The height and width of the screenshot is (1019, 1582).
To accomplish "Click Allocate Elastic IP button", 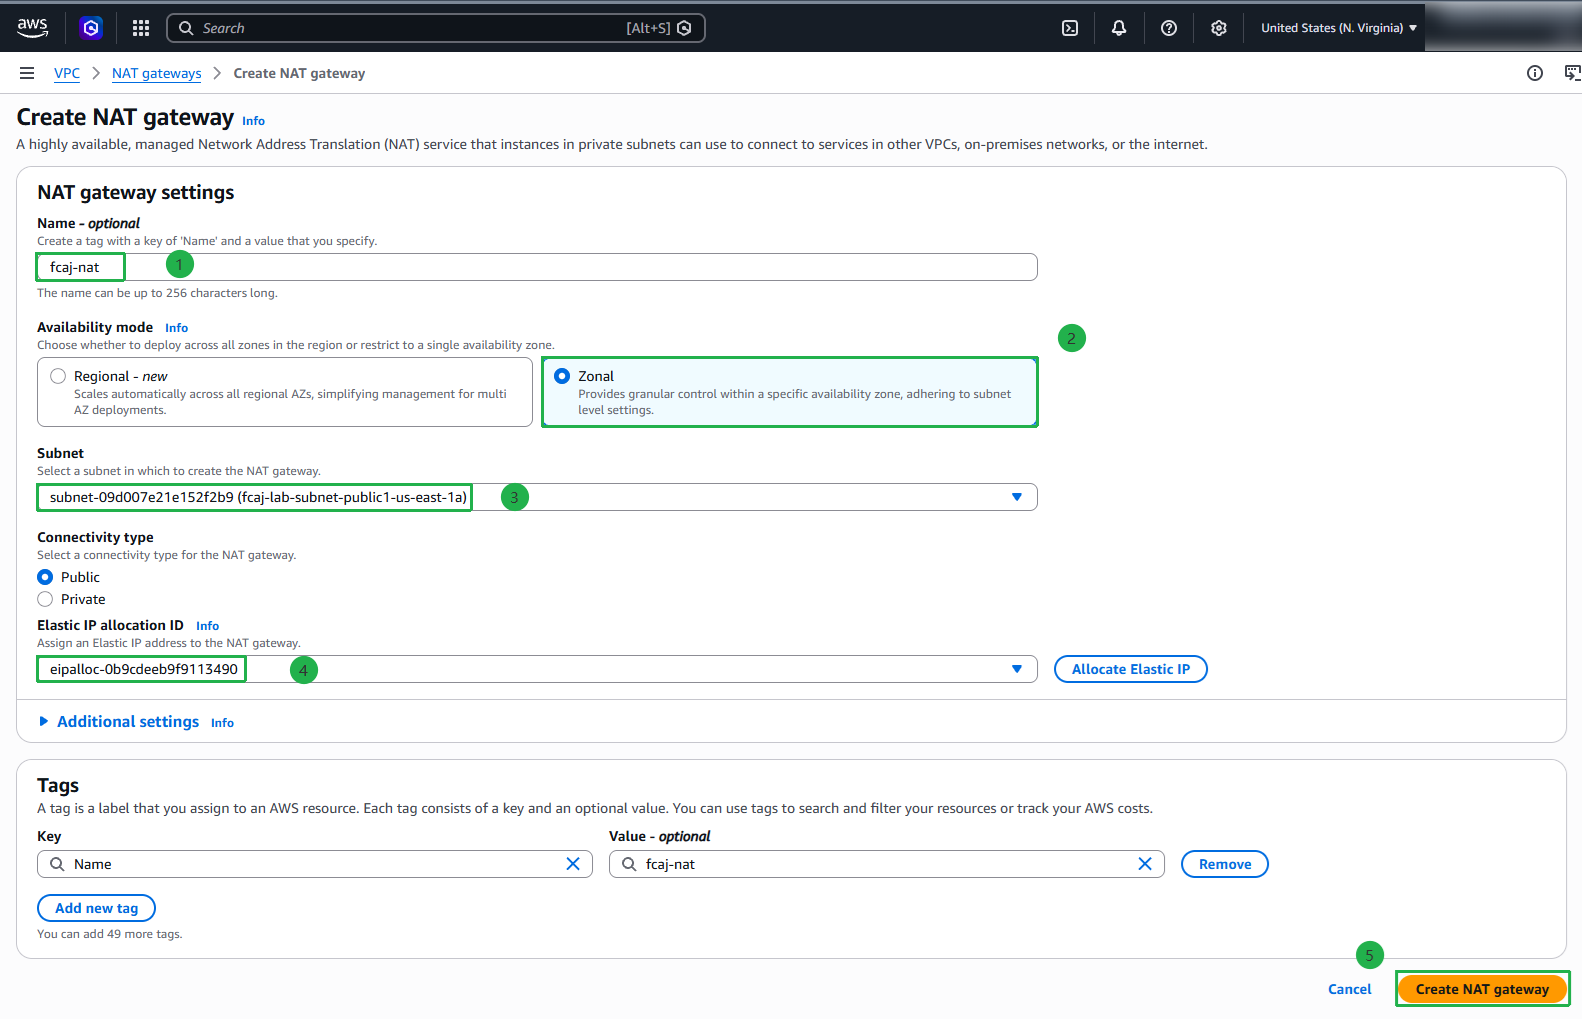I will click(1131, 669).
